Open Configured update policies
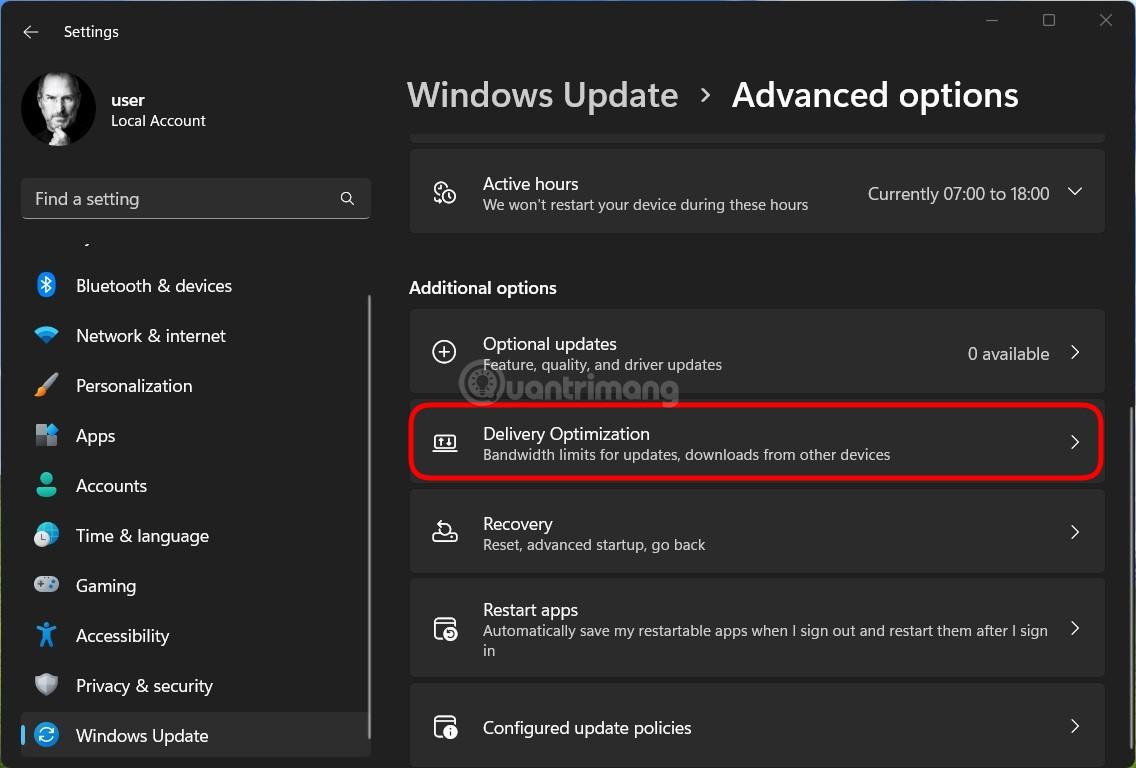Image resolution: width=1136 pixels, height=768 pixels. pos(757,727)
